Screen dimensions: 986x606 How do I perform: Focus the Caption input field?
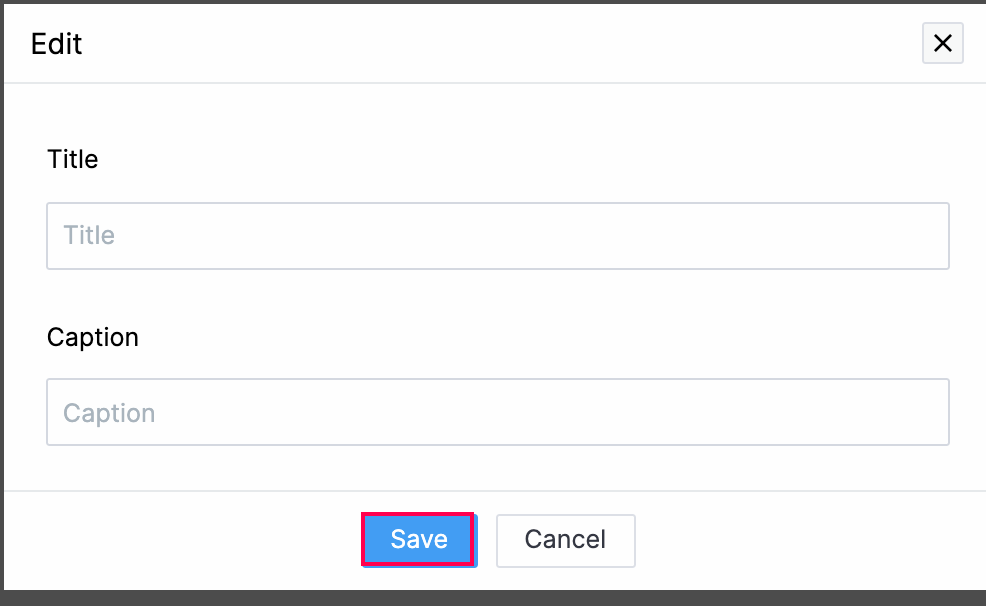point(497,412)
